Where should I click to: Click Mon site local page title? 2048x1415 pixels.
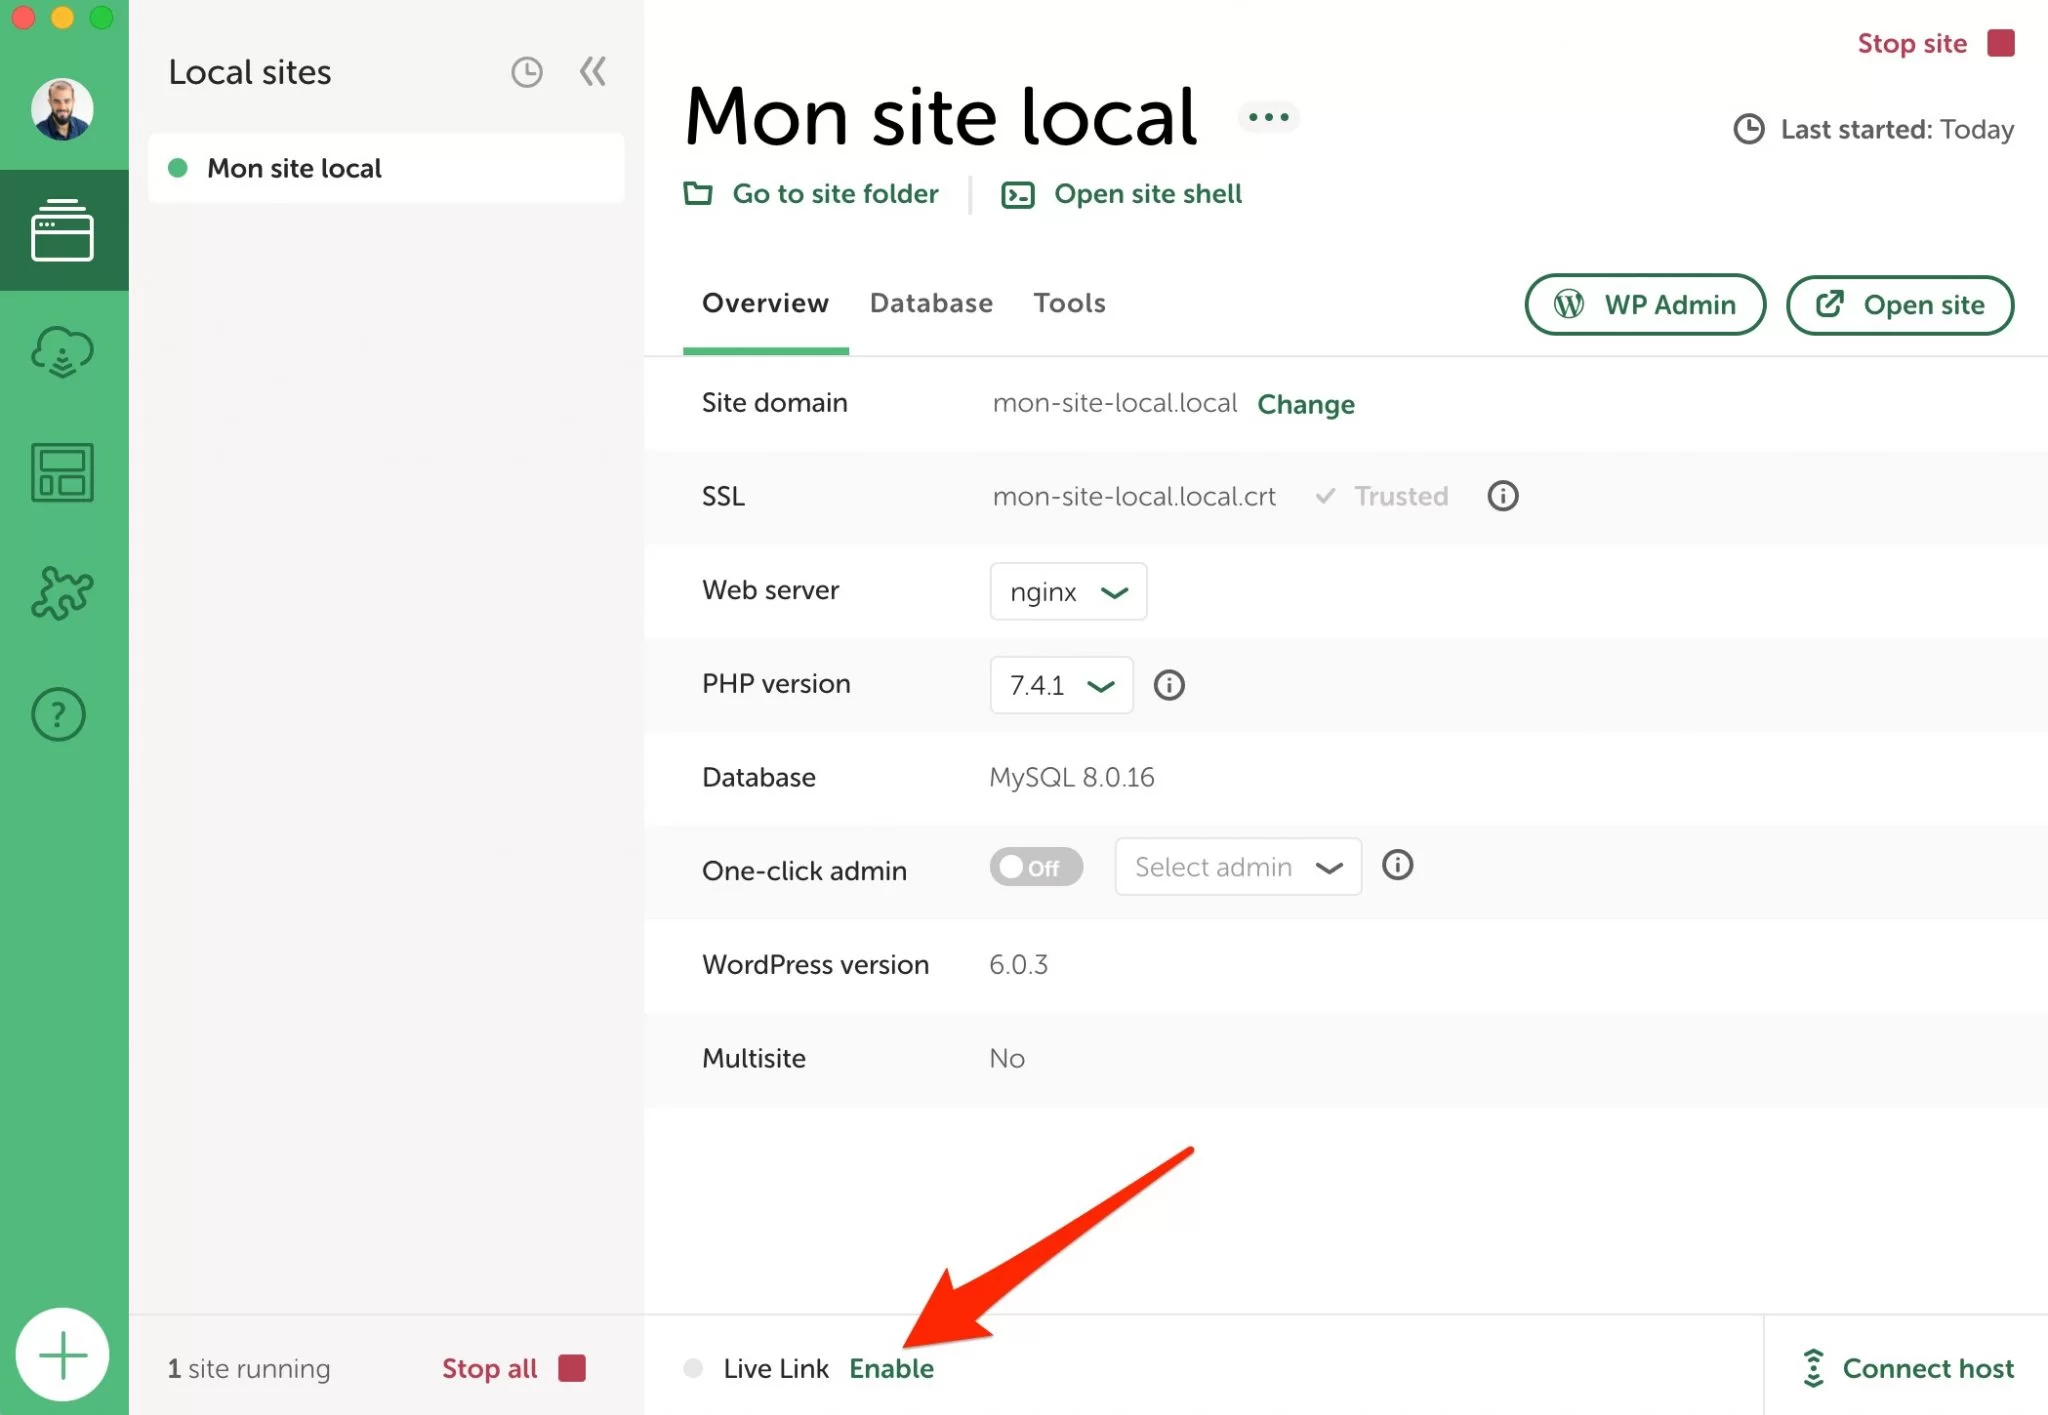point(940,117)
